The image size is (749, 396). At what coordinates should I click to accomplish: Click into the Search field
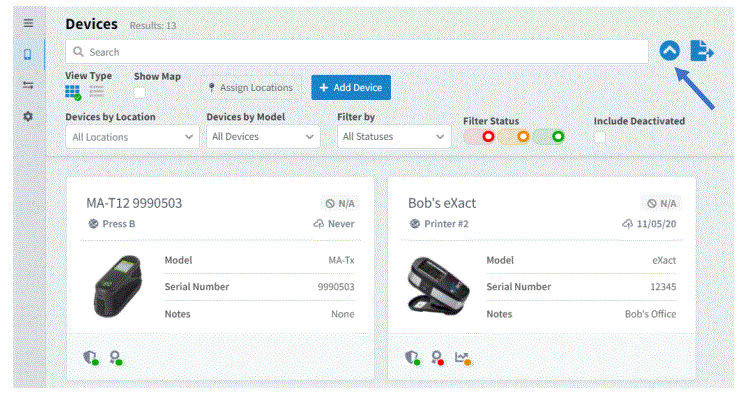(x=357, y=52)
